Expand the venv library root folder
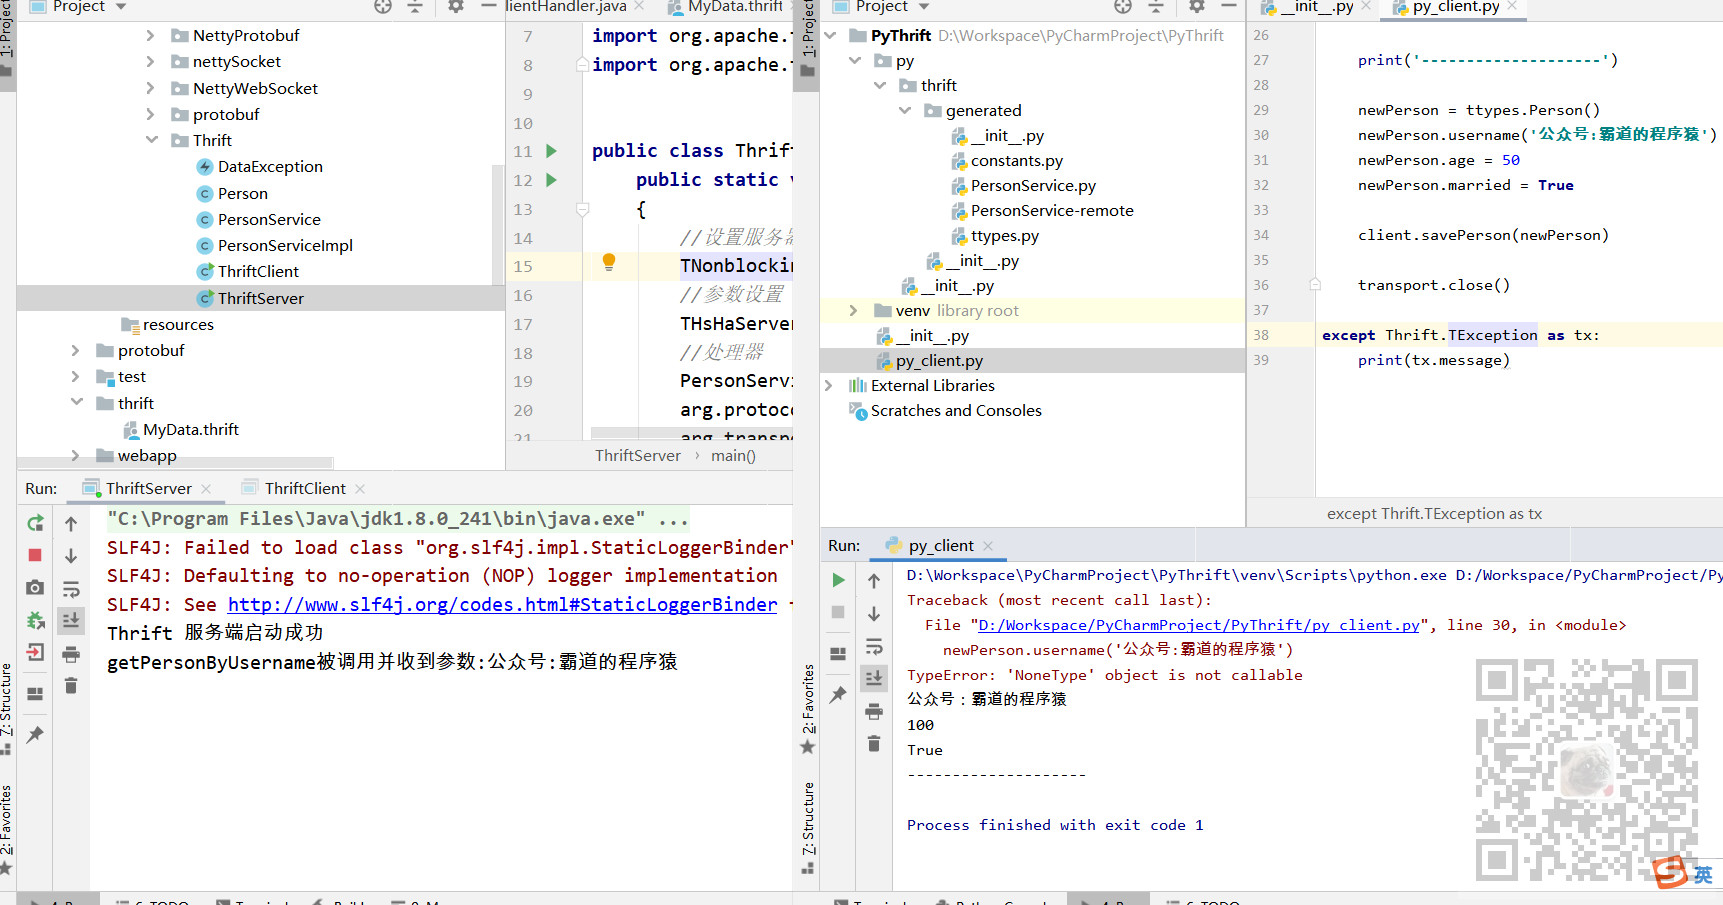This screenshot has height=905, width=1723. pyautogui.click(x=853, y=310)
